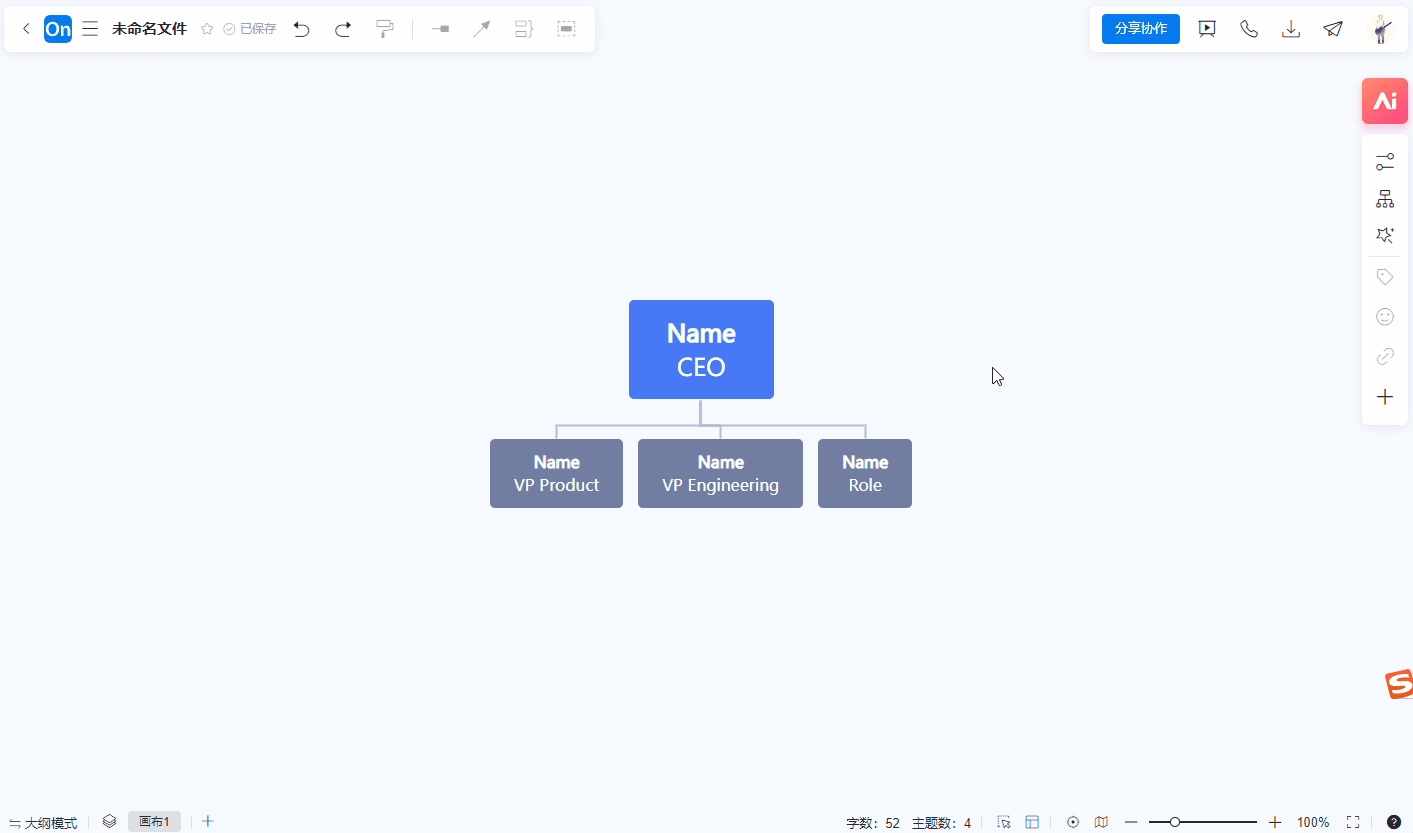Image resolution: width=1413 pixels, height=833 pixels.
Task: Go back using the left chevron arrow
Action: tap(26, 29)
